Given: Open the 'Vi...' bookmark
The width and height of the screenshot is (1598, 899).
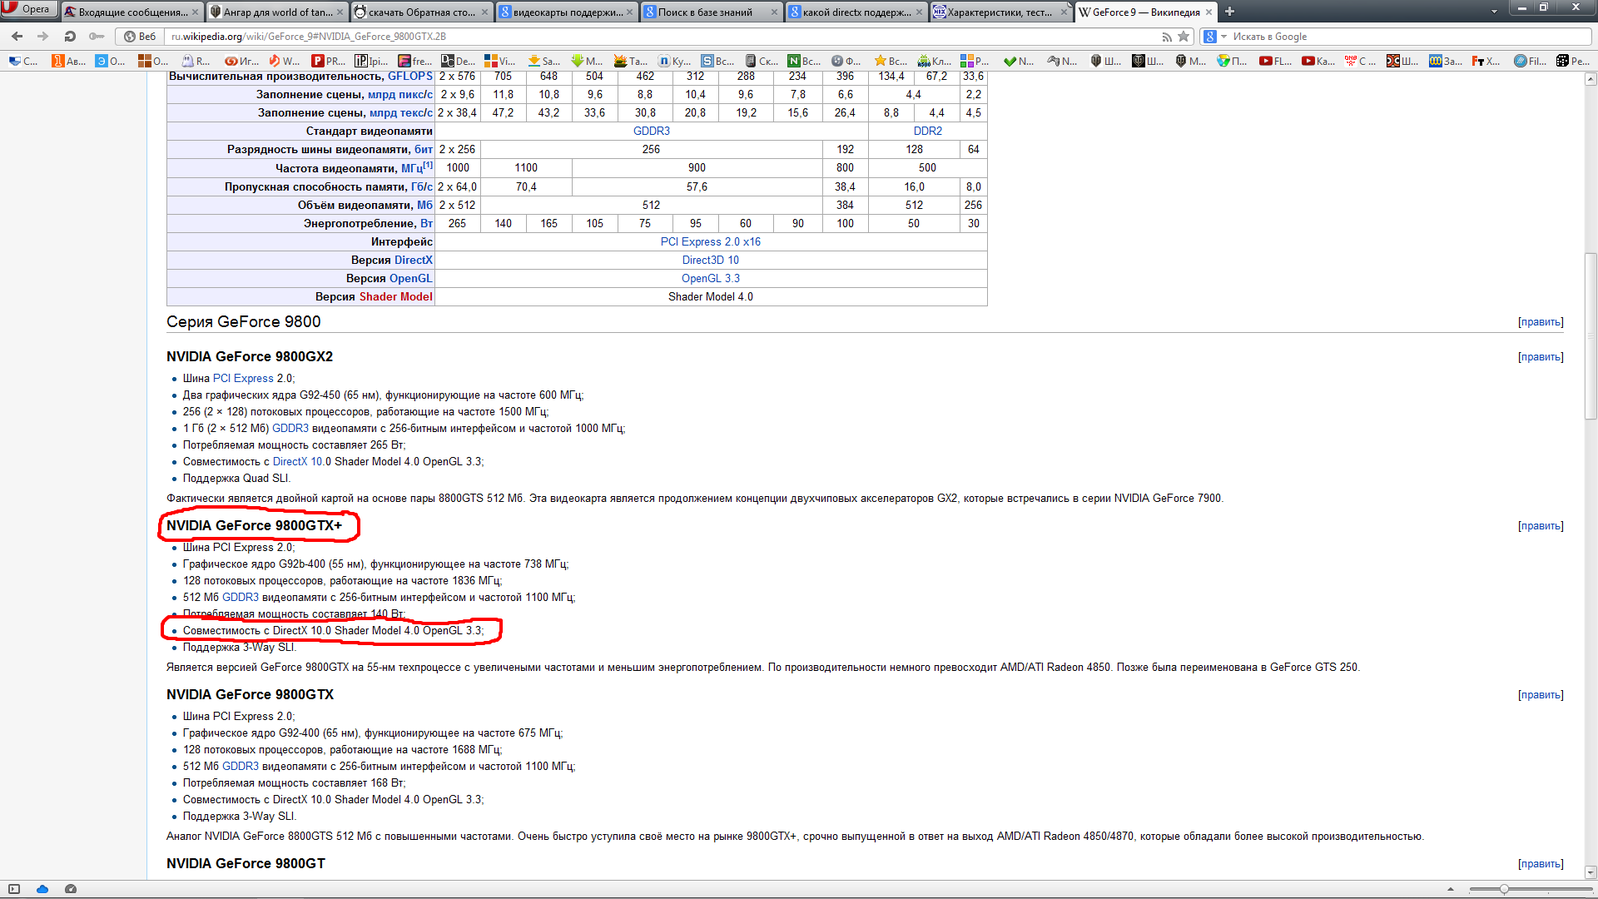Looking at the screenshot, I should (x=500, y=61).
